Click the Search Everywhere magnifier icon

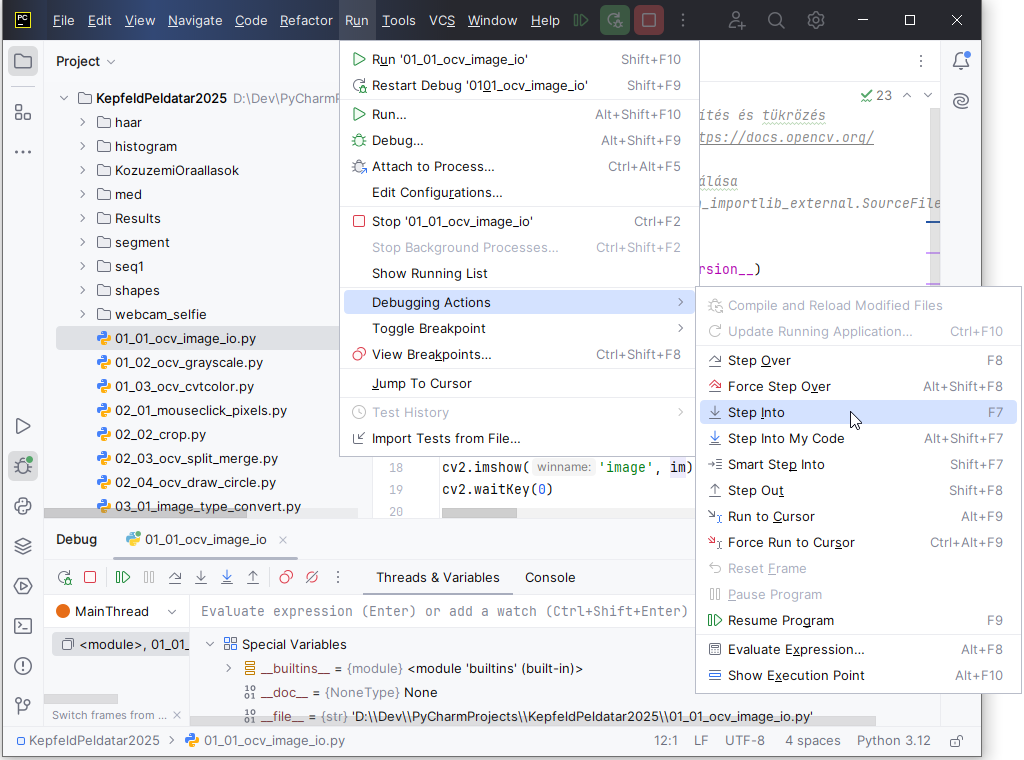coord(776,20)
